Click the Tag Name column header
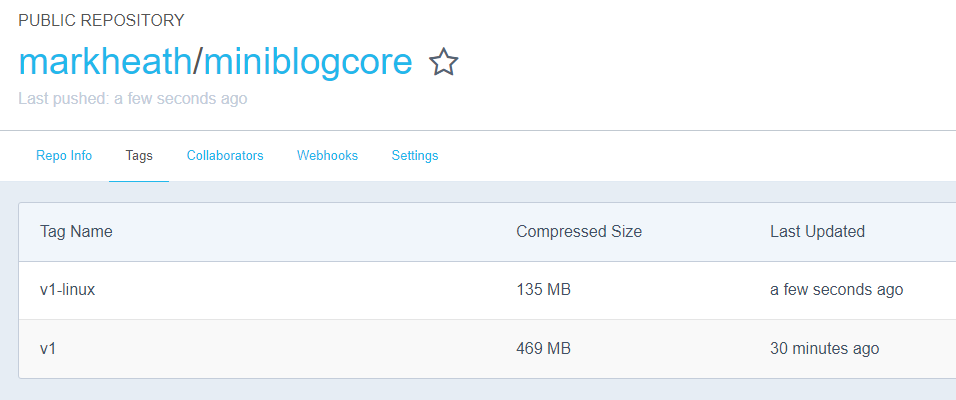Screen dimensions: 956x400 [x=76, y=232]
